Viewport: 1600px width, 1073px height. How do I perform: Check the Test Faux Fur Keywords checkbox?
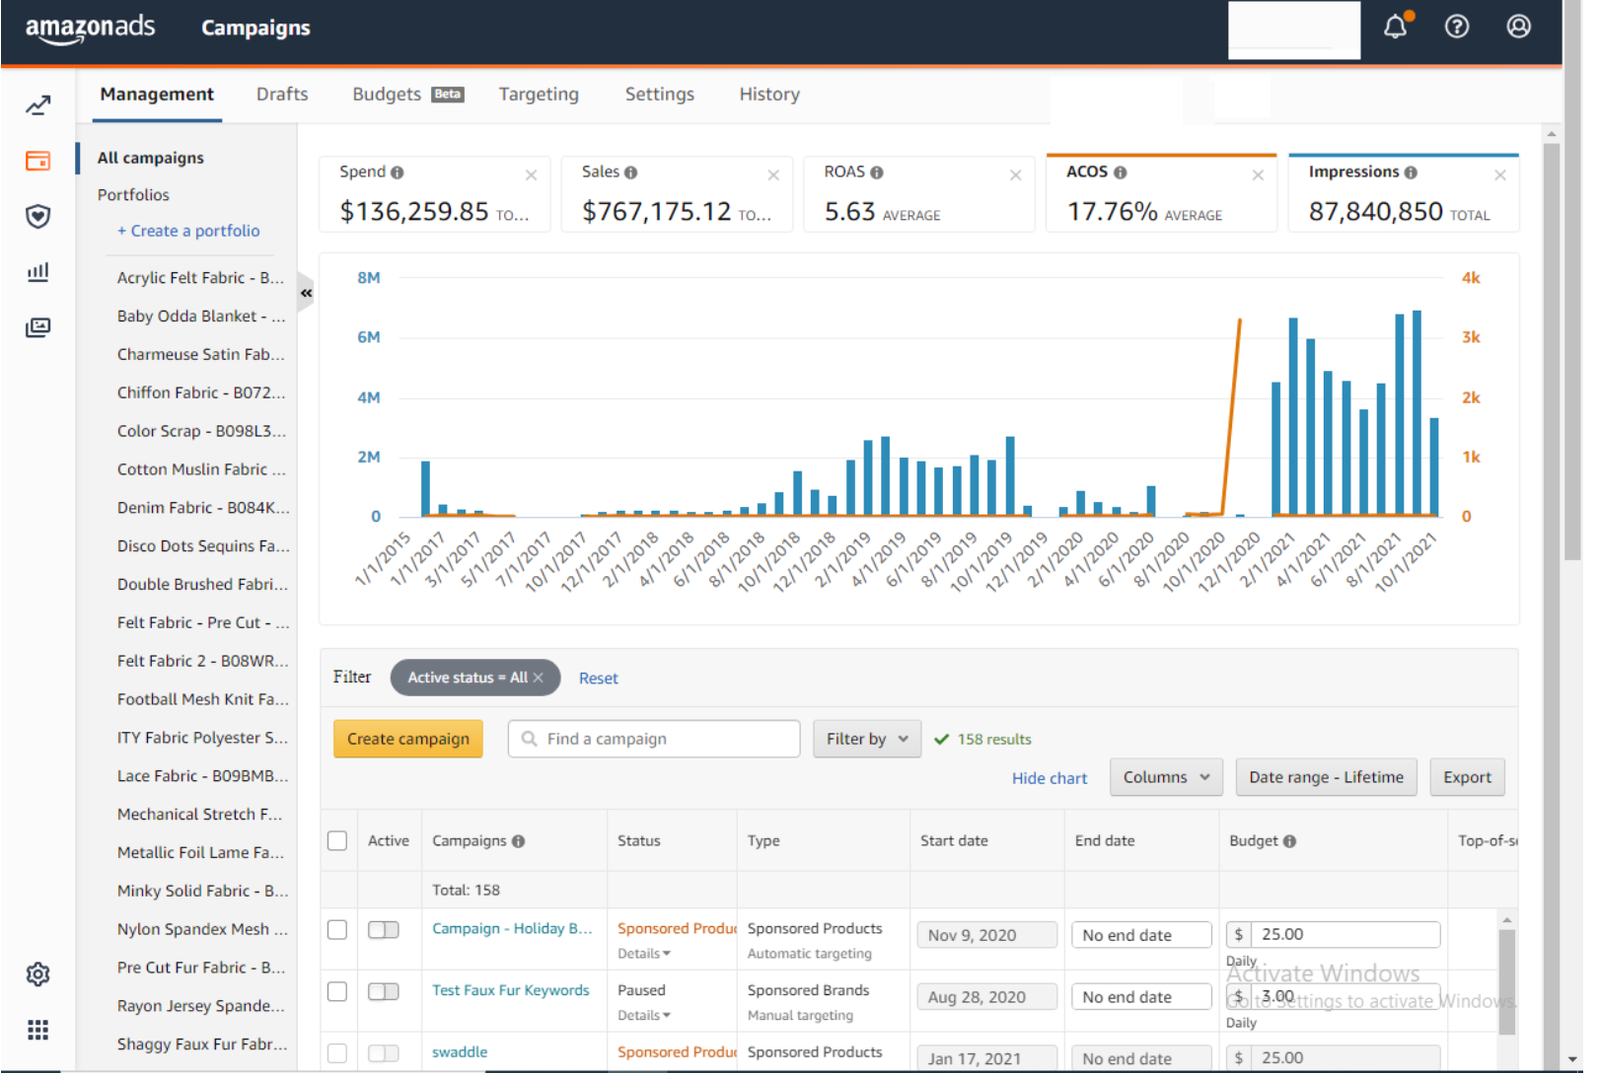tap(337, 991)
